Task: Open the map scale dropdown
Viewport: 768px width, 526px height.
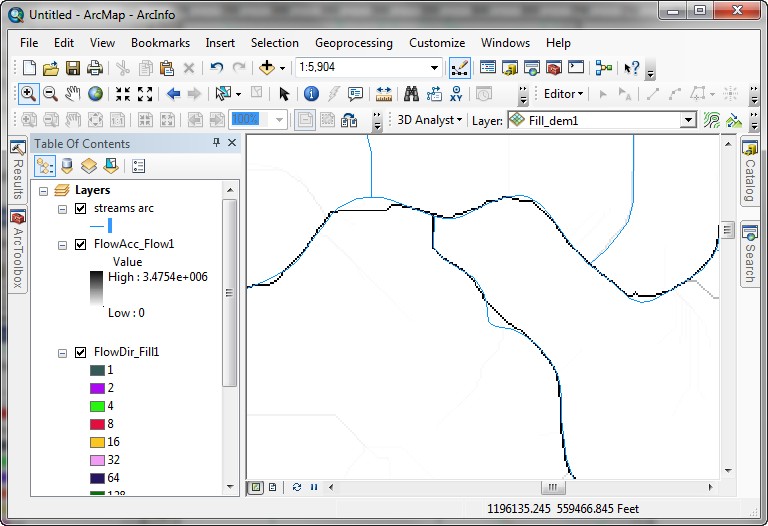Action: point(435,68)
